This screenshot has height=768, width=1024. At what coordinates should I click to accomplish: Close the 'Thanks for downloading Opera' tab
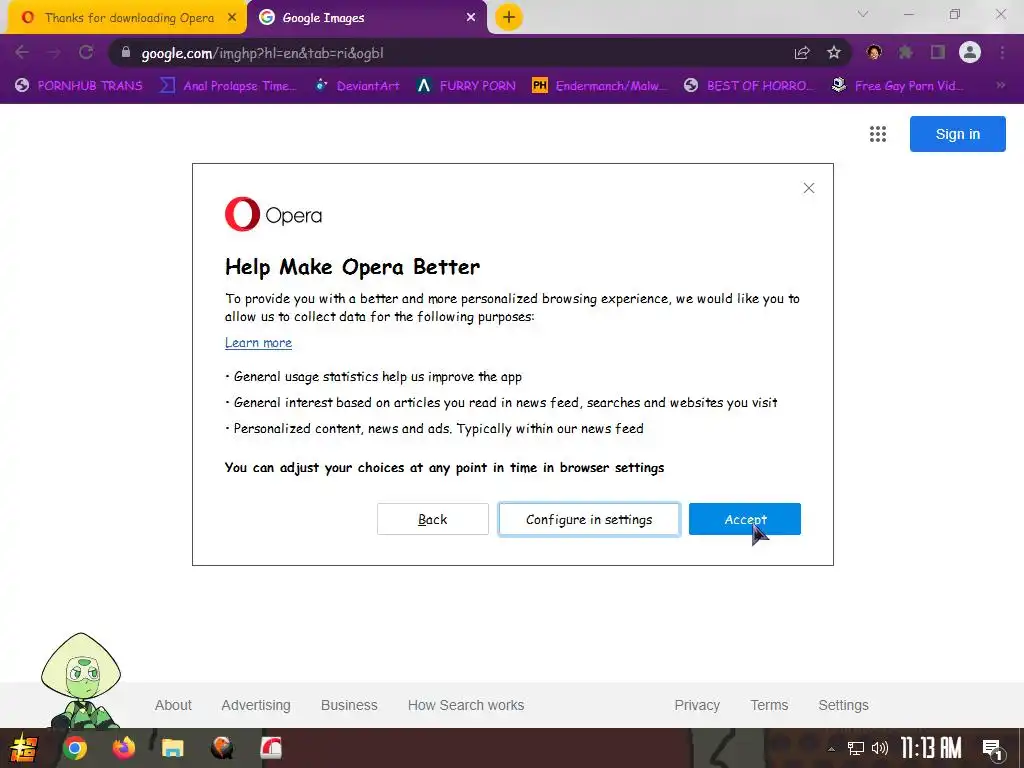click(x=232, y=18)
